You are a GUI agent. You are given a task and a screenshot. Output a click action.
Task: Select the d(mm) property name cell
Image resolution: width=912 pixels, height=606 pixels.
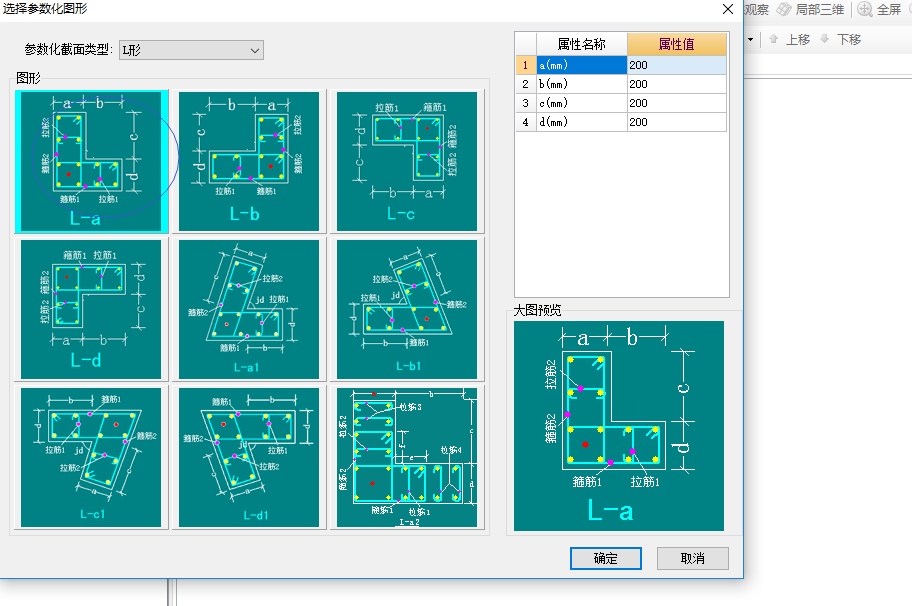click(x=582, y=122)
